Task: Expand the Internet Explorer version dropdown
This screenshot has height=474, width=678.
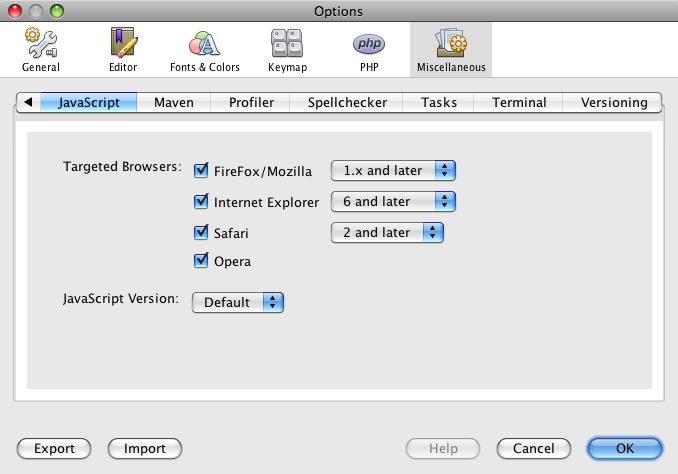Action: point(393,201)
